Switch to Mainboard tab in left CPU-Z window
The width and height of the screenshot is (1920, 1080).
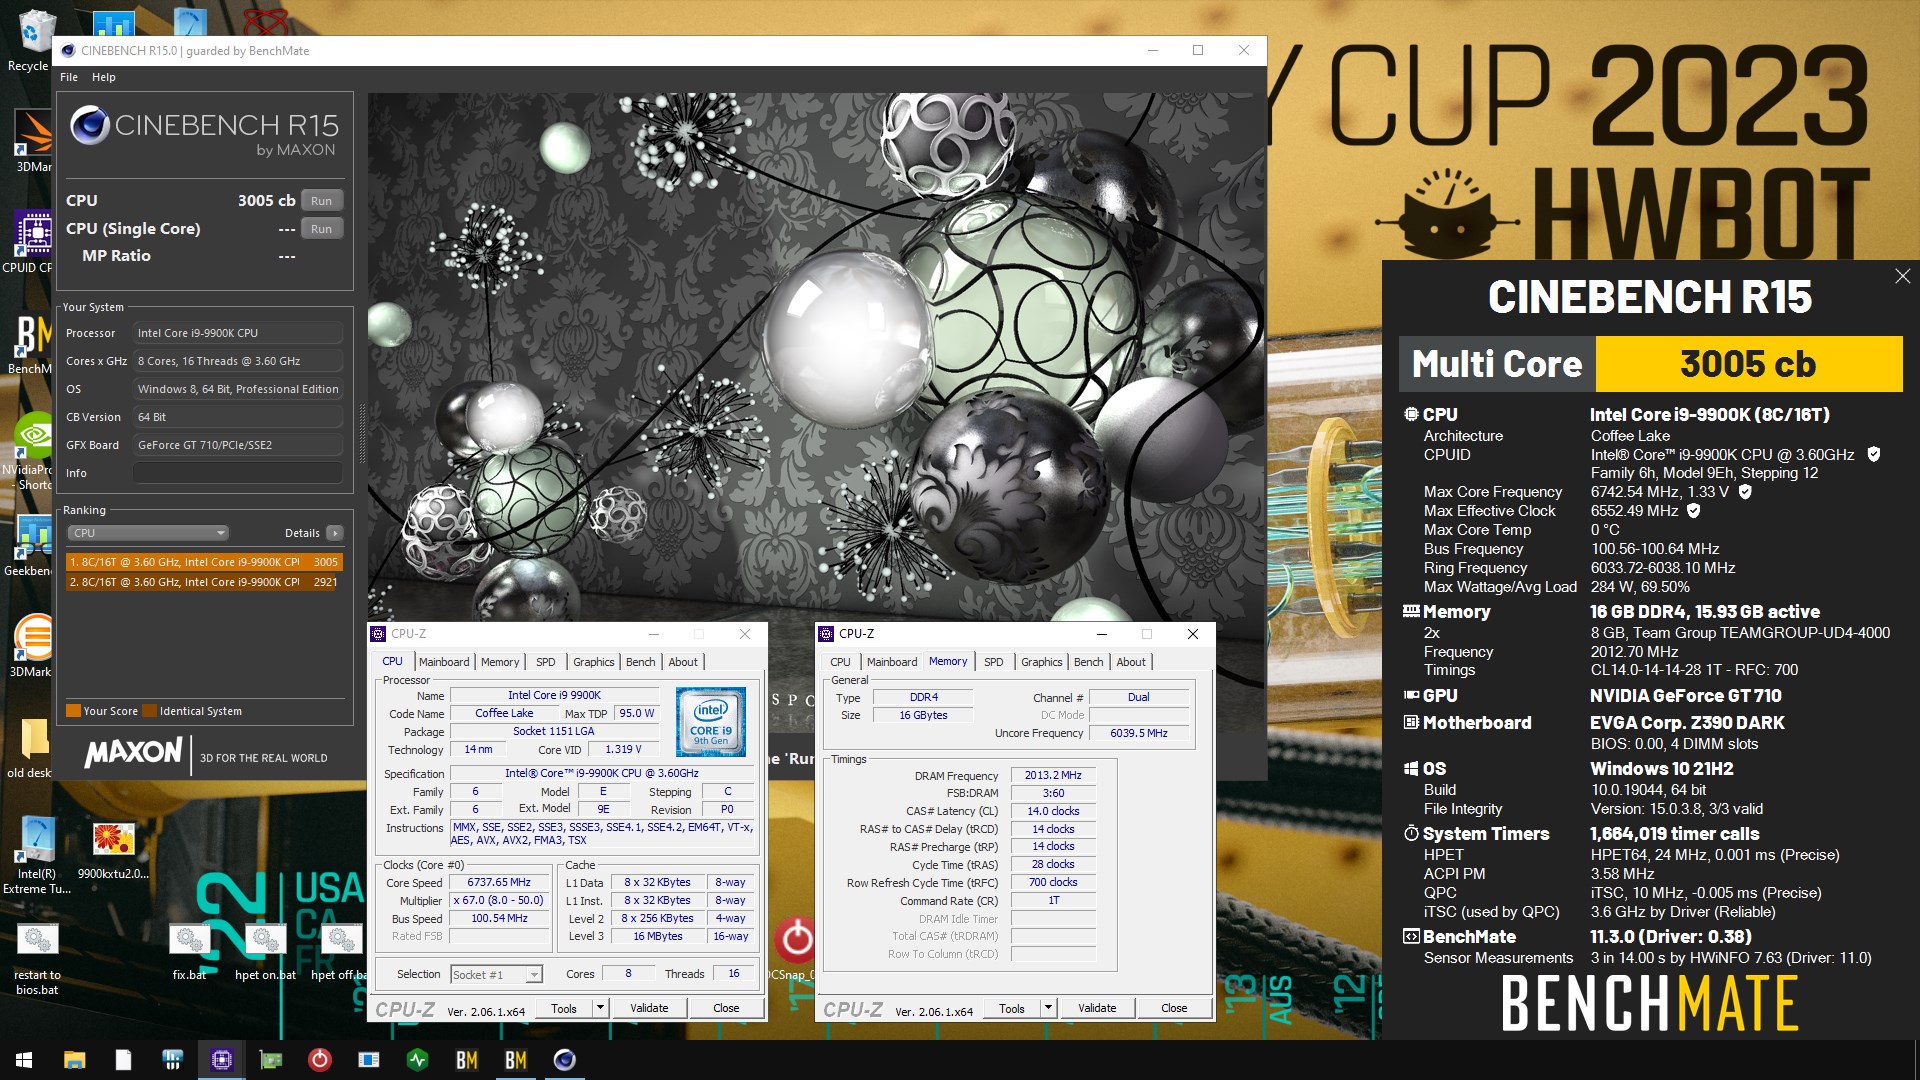[444, 662]
